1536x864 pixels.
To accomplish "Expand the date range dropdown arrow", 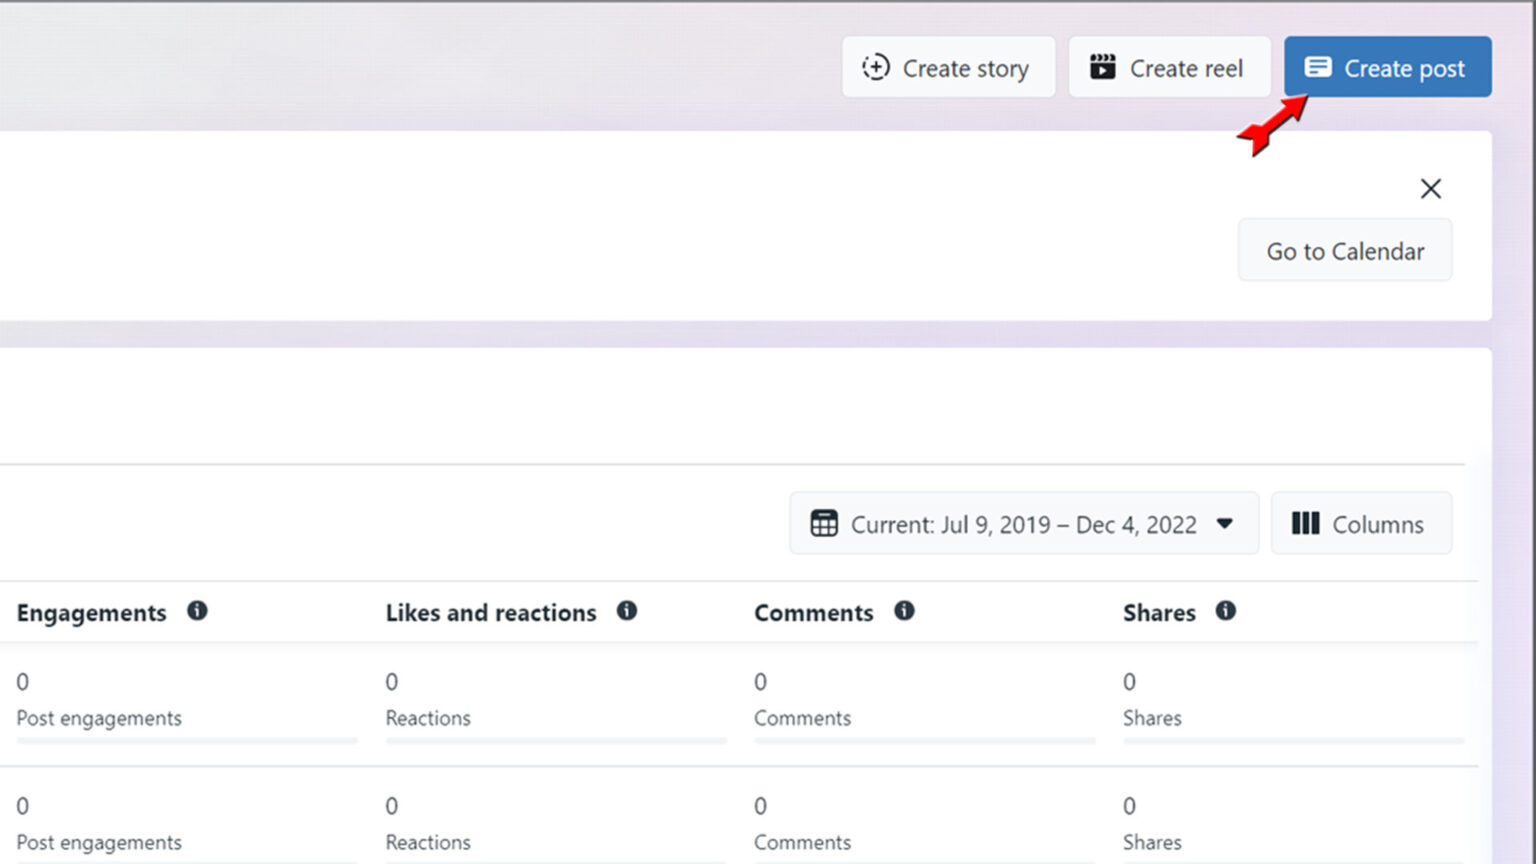I will coord(1224,523).
